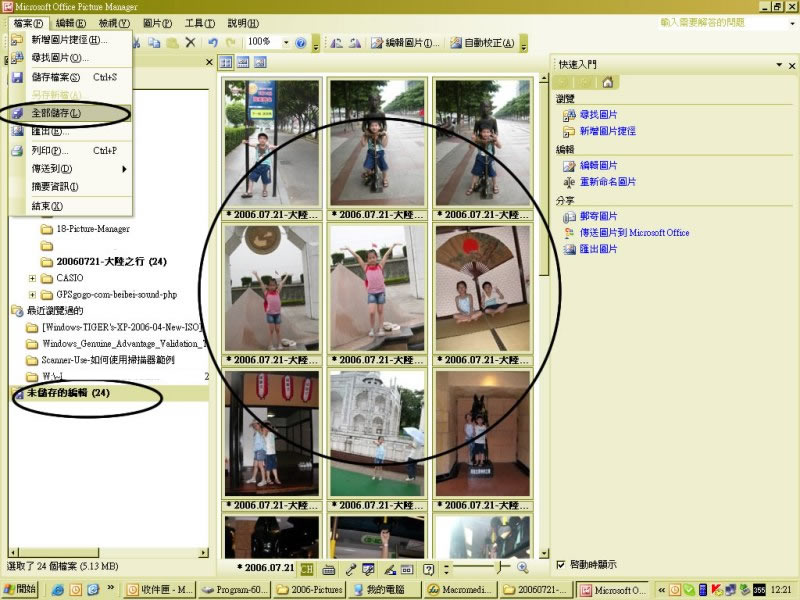Click the thumbnail scrollbar down arrow
Screen dimensions: 800x600
tap(544, 553)
